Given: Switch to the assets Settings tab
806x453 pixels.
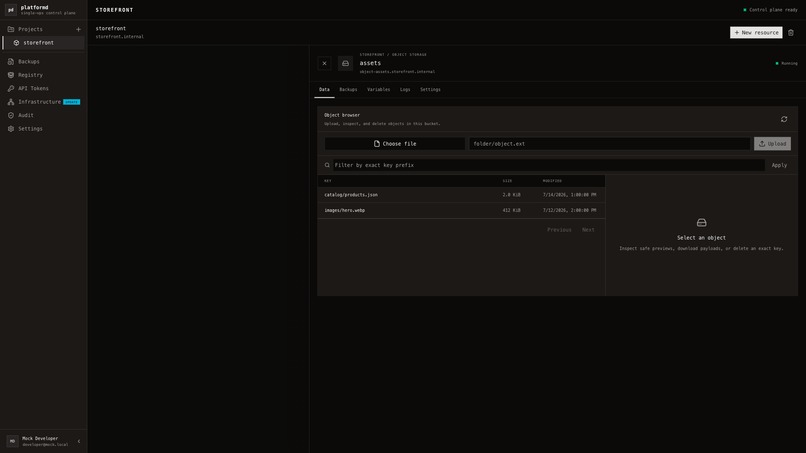Looking at the screenshot, I should click(430, 89).
